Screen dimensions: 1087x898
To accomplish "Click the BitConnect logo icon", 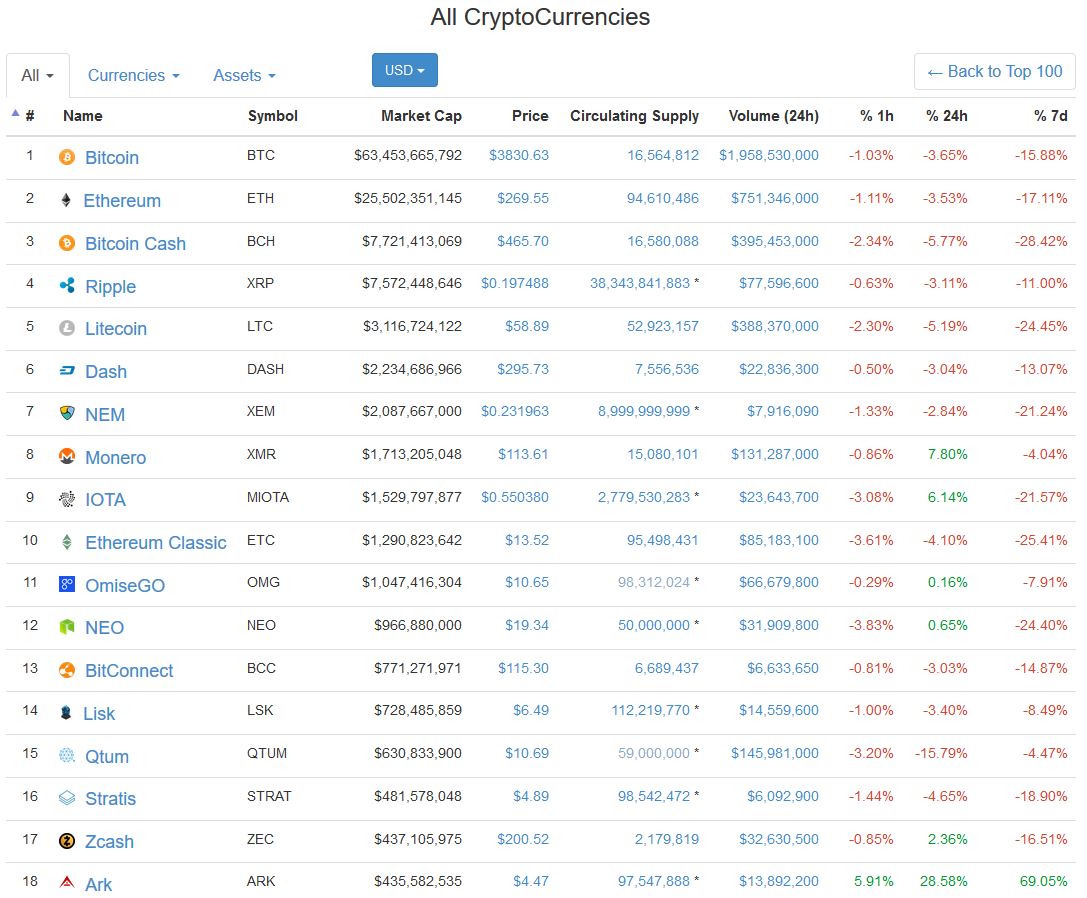I will 67,671.
